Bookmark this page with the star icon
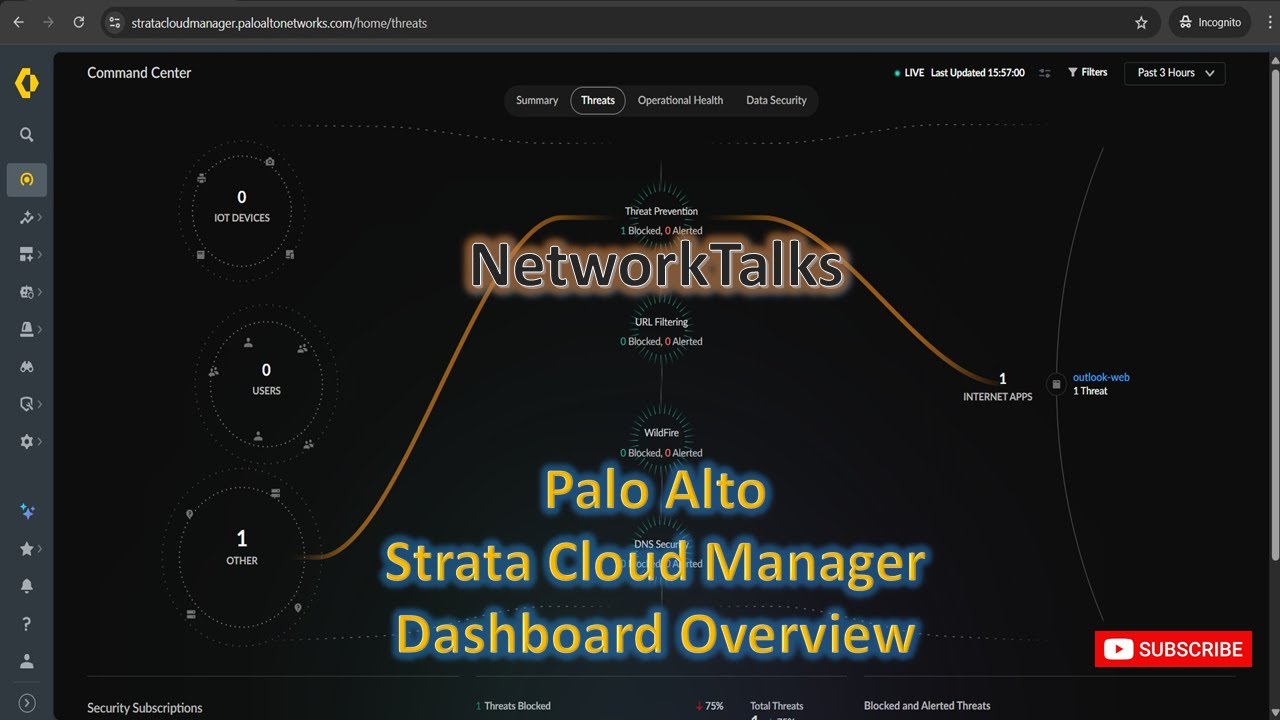 1141,22
